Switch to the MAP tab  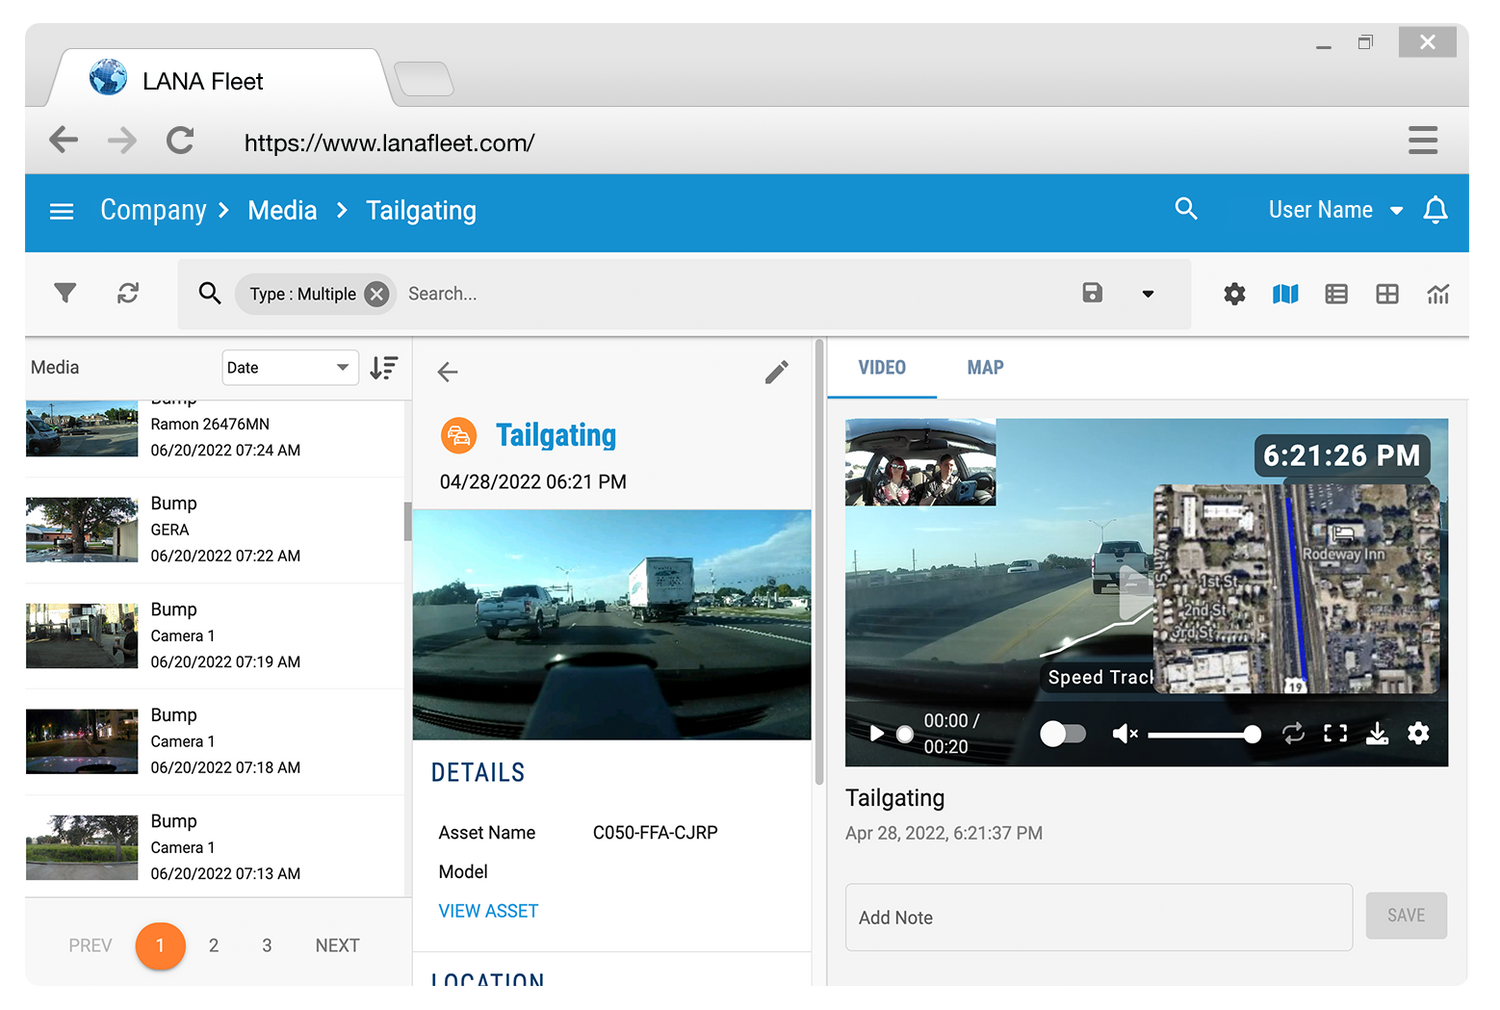click(x=985, y=368)
